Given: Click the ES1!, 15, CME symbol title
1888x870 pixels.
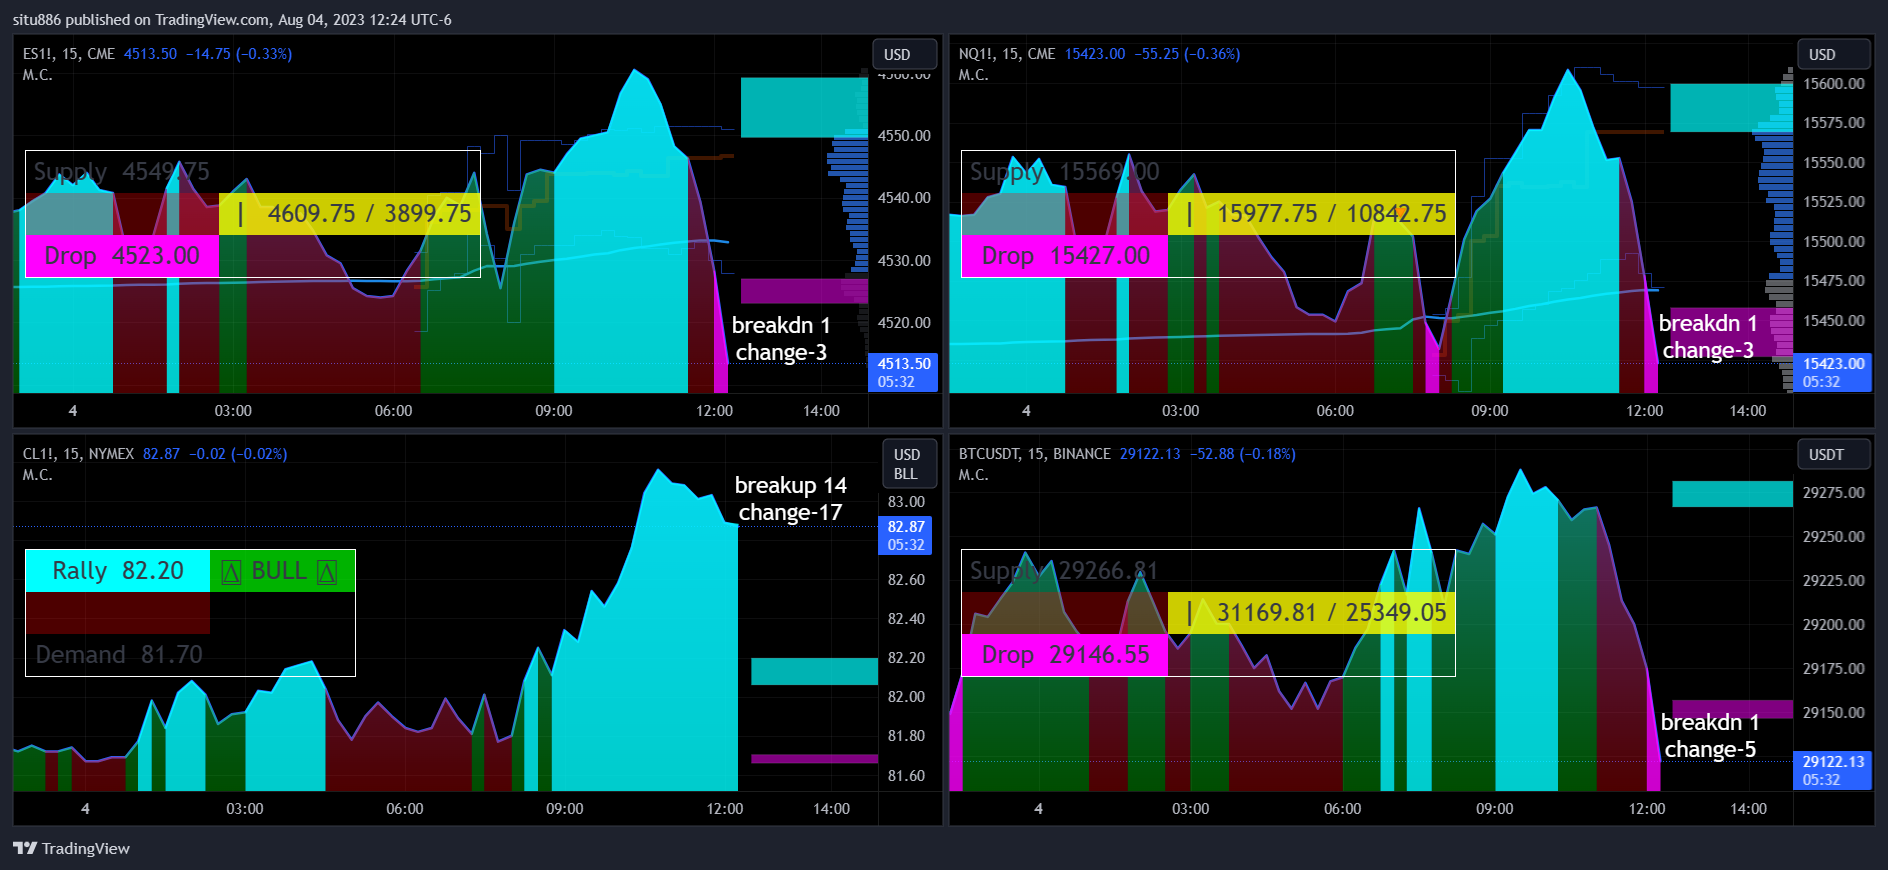Looking at the screenshot, I should coord(69,54).
